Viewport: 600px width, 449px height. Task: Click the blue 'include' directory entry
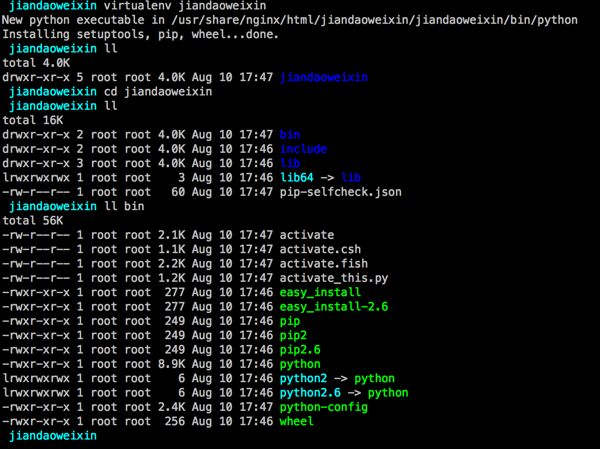tap(303, 149)
